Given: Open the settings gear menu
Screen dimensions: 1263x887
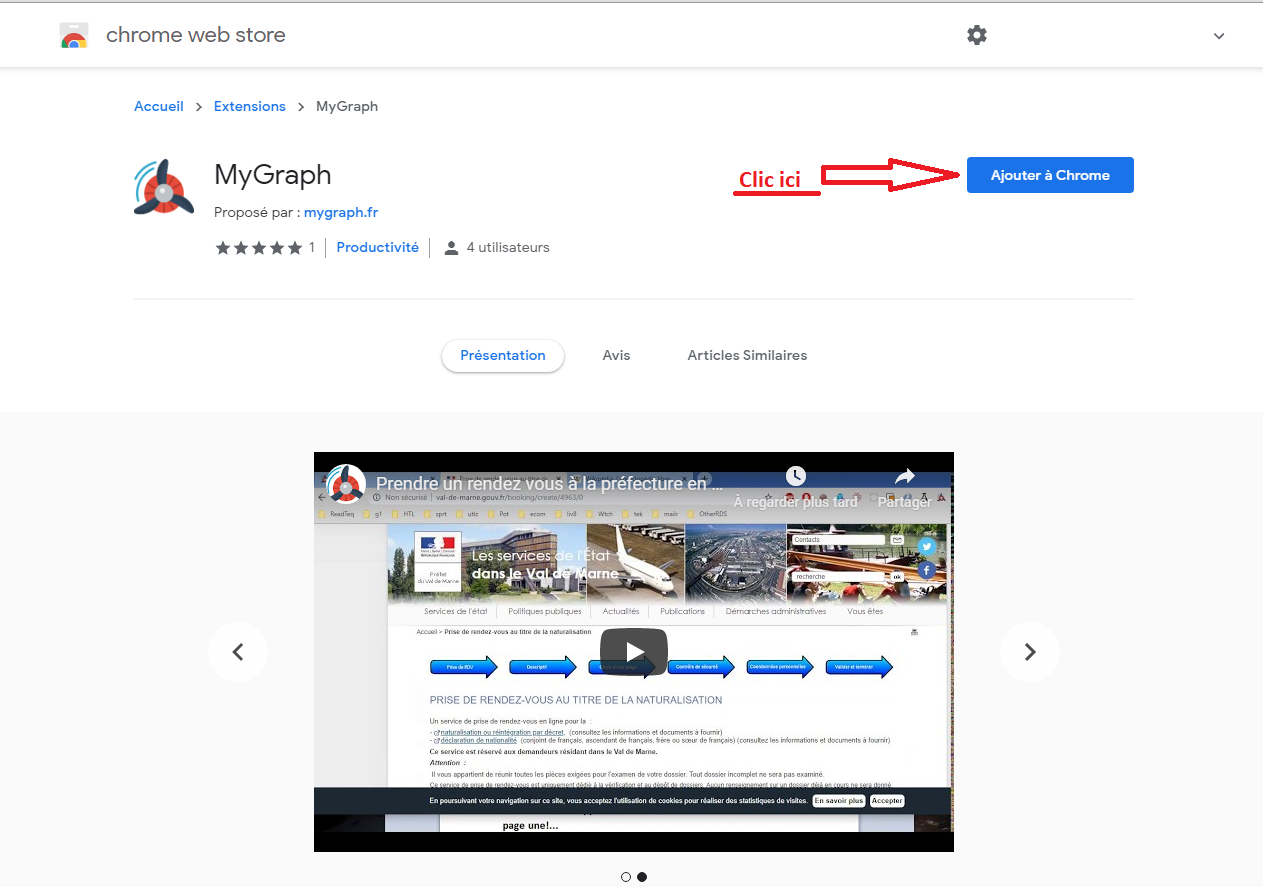Looking at the screenshot, I should 977,35.
